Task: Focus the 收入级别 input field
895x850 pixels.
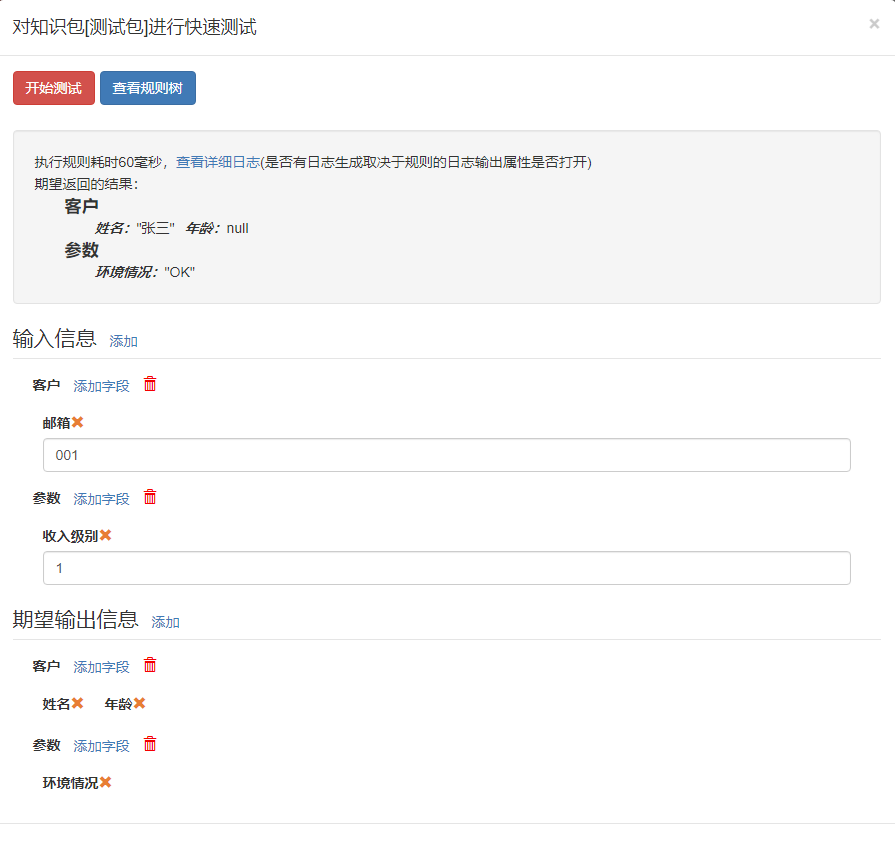Action: pyautogui.click(x=447, y=568)
